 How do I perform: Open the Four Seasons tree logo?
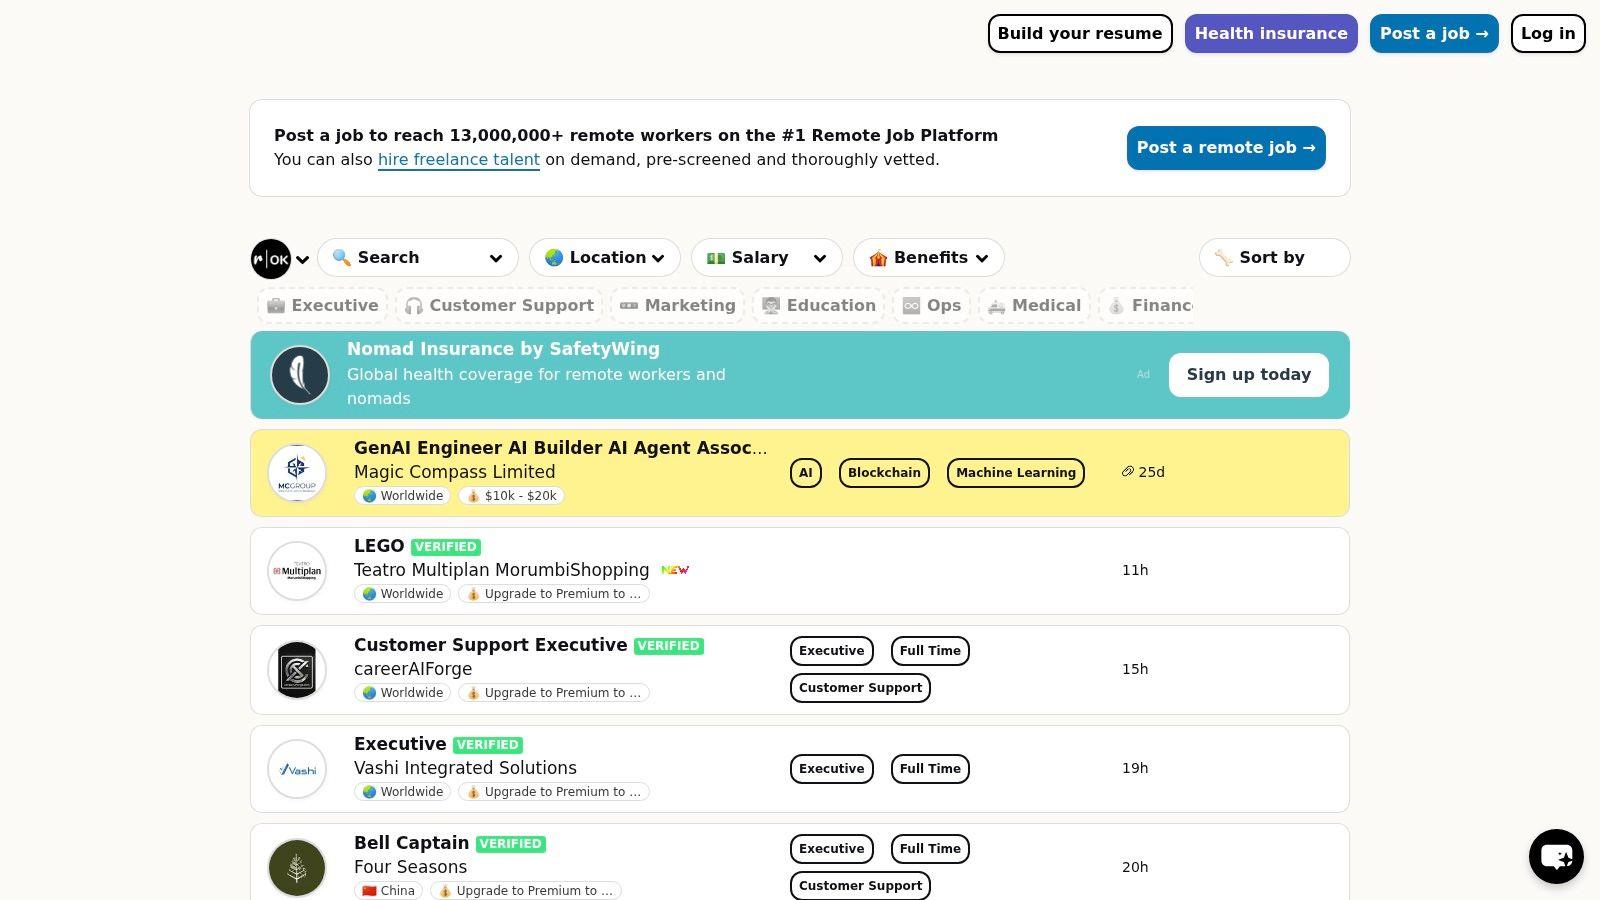297,867
